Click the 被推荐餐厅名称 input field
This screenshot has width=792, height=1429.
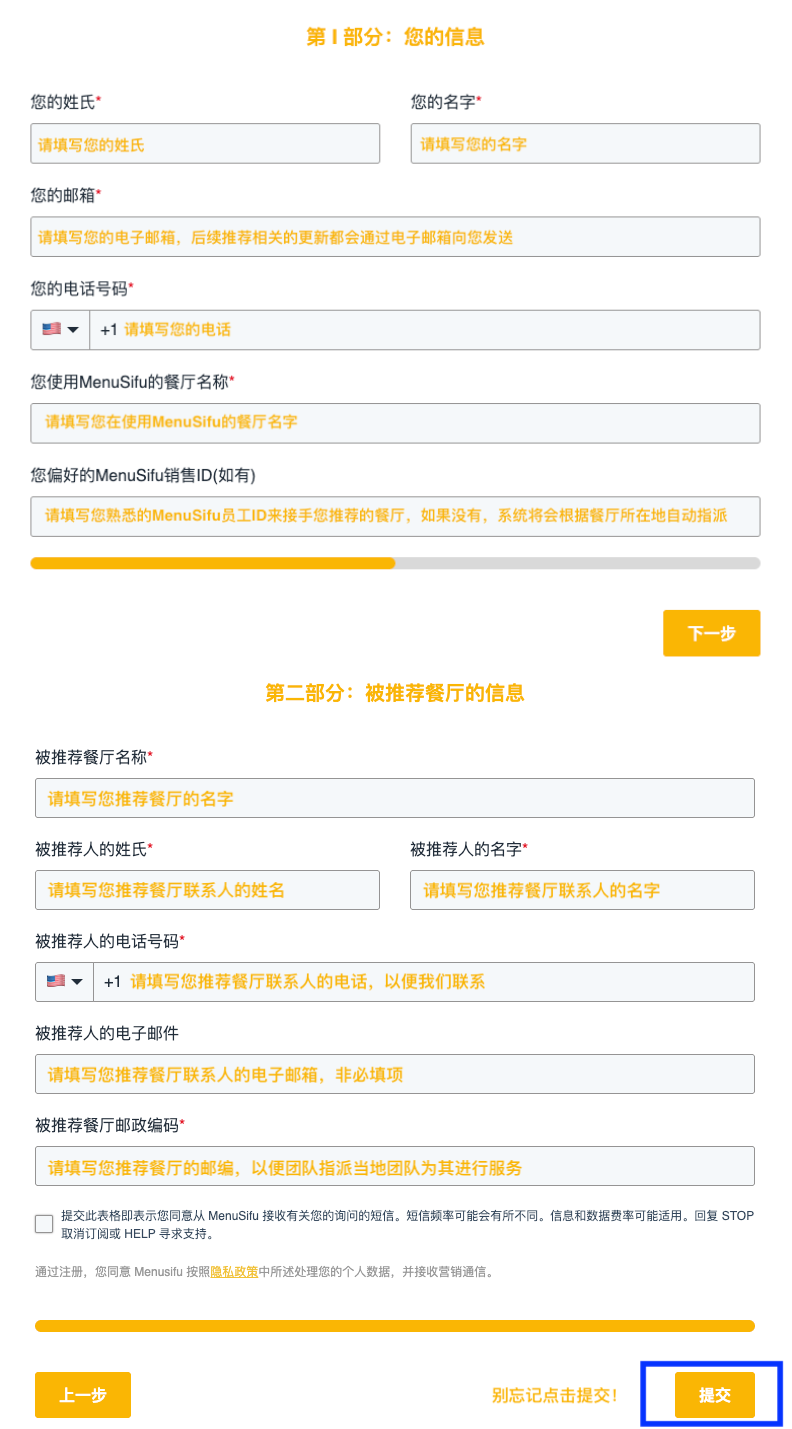tap(395, 797)
